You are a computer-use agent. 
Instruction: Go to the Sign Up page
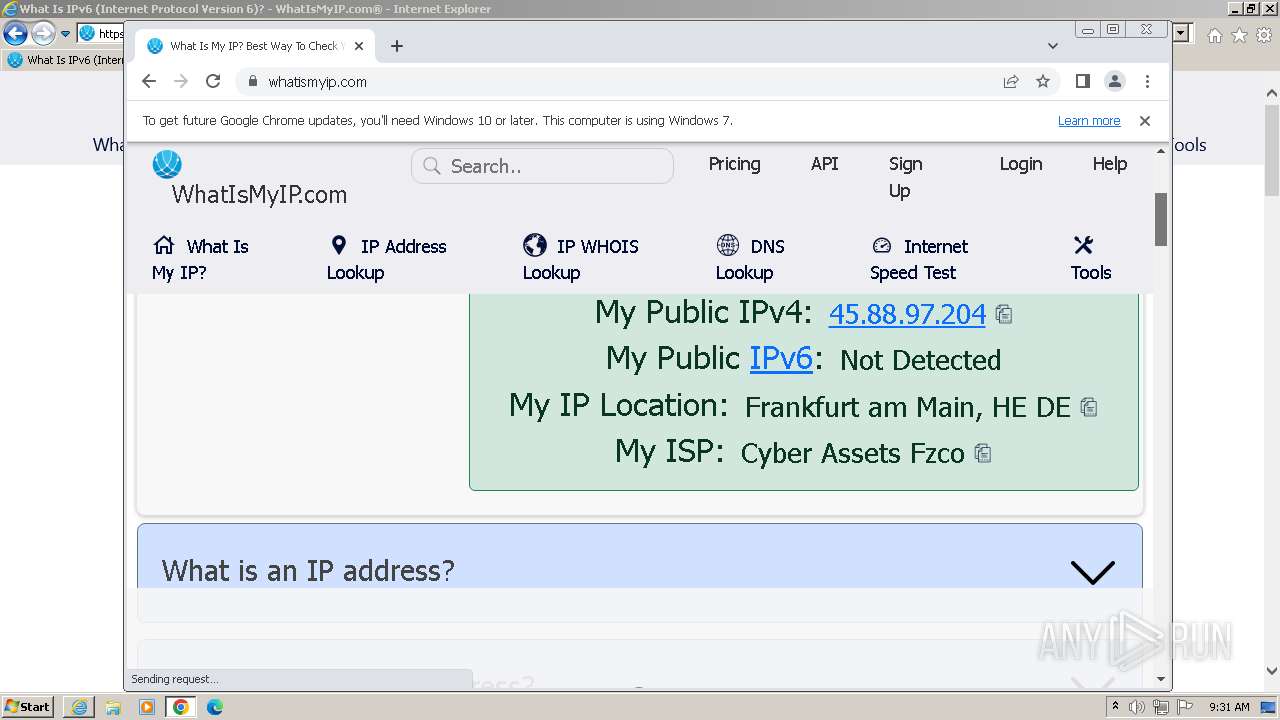906,177
